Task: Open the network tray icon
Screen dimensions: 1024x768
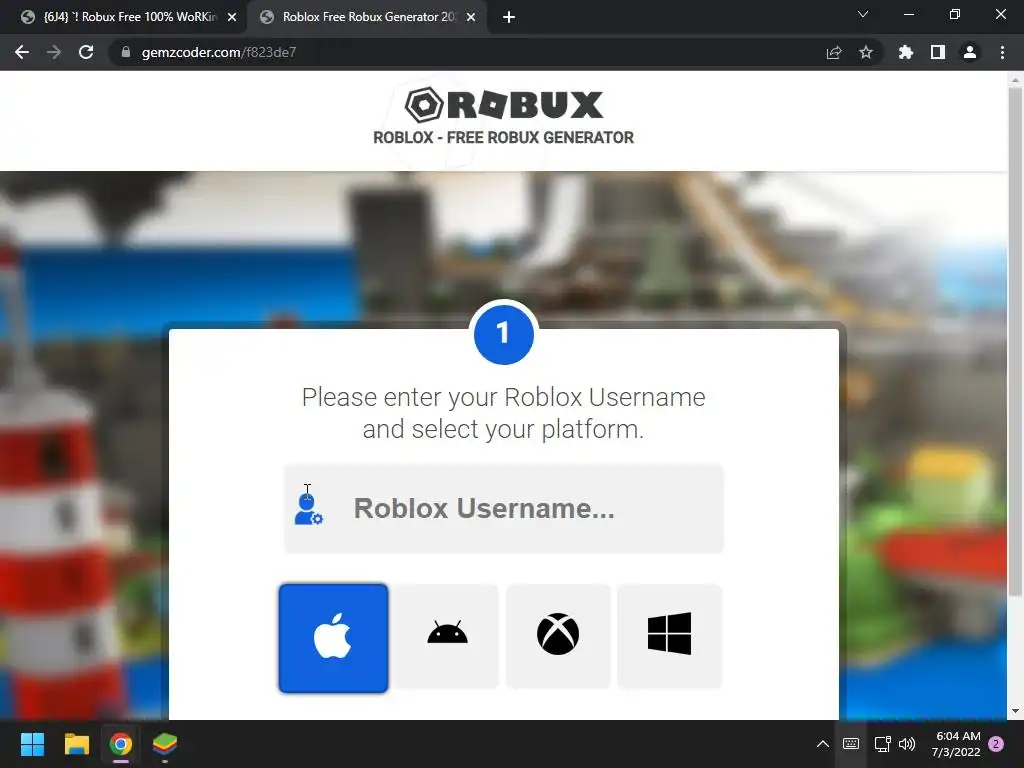Action: [x=882, y=744]
